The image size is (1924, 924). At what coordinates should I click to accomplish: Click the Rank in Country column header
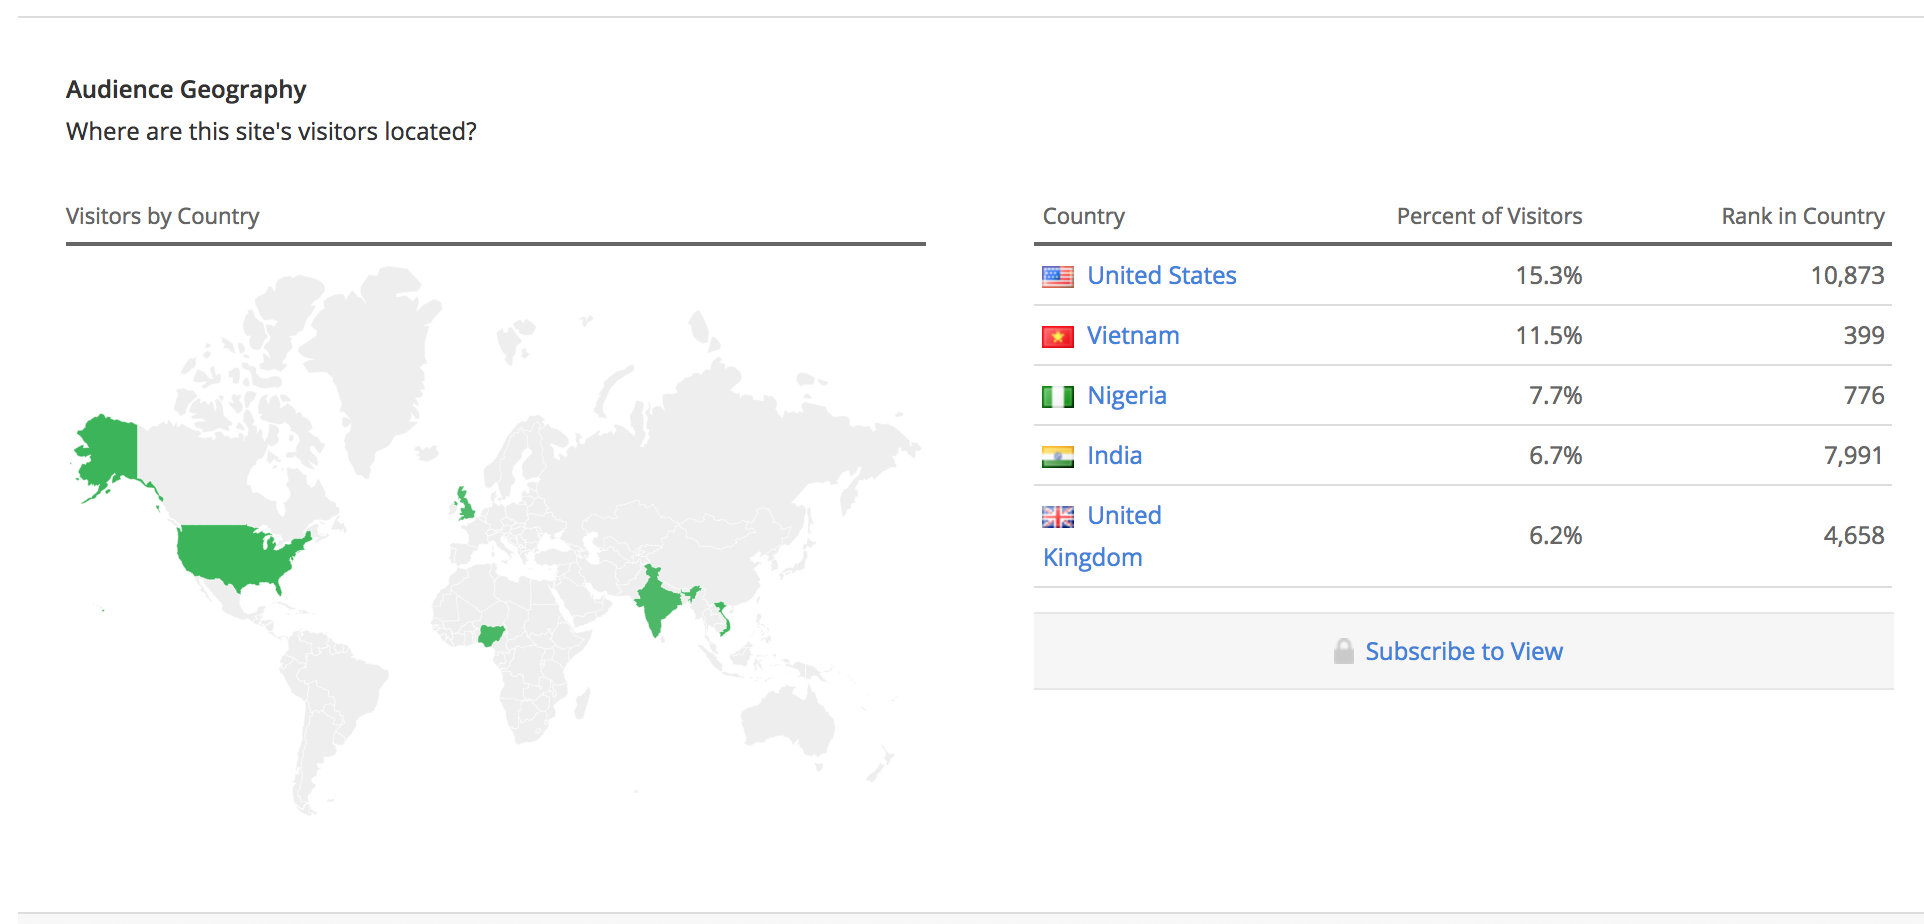(1802, 216)
